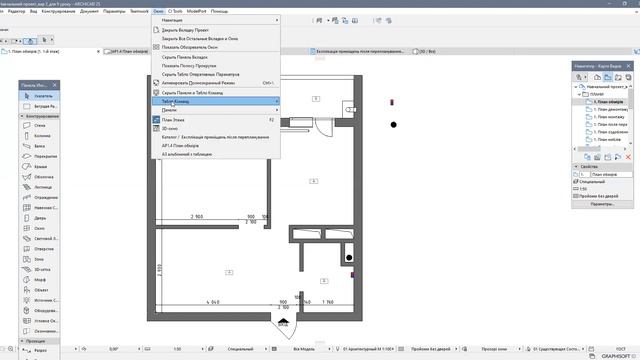Open Navigator Project Map view icon
Image resolution: width=640 pixels, height=360 pixels.
[598, 77]
